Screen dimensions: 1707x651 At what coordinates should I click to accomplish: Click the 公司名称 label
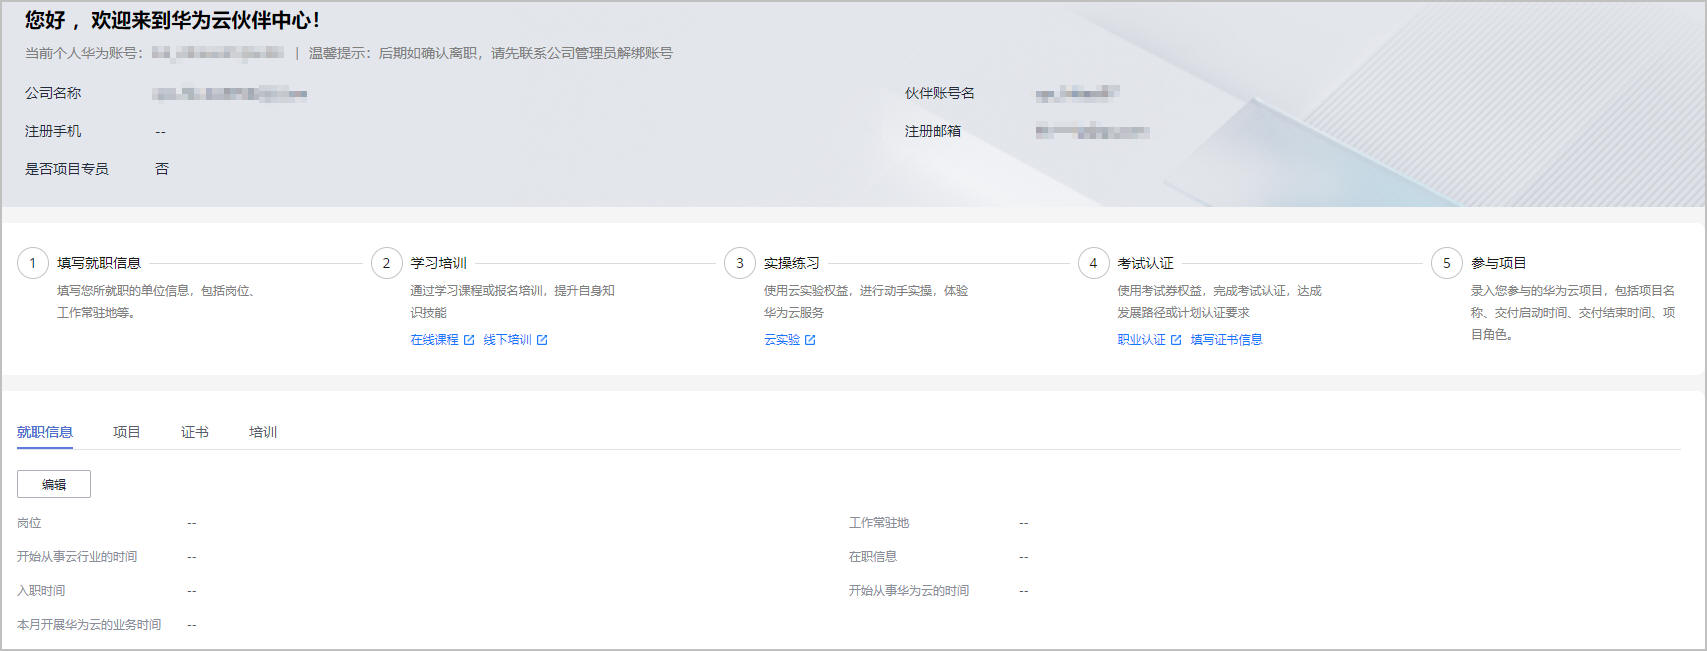[53, 93]
